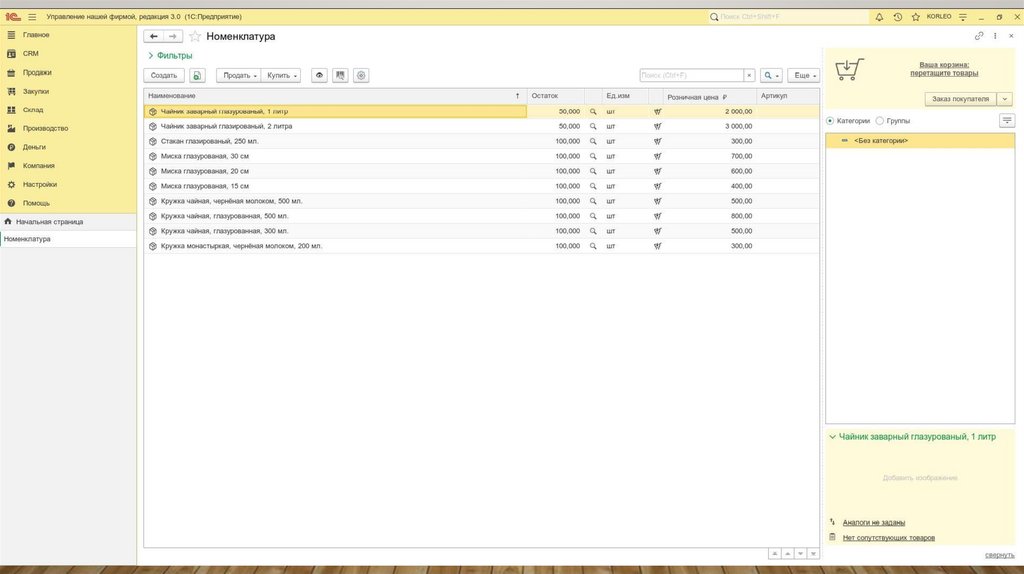
Task: Open list settings gear icon
Action: pos(361,76)
